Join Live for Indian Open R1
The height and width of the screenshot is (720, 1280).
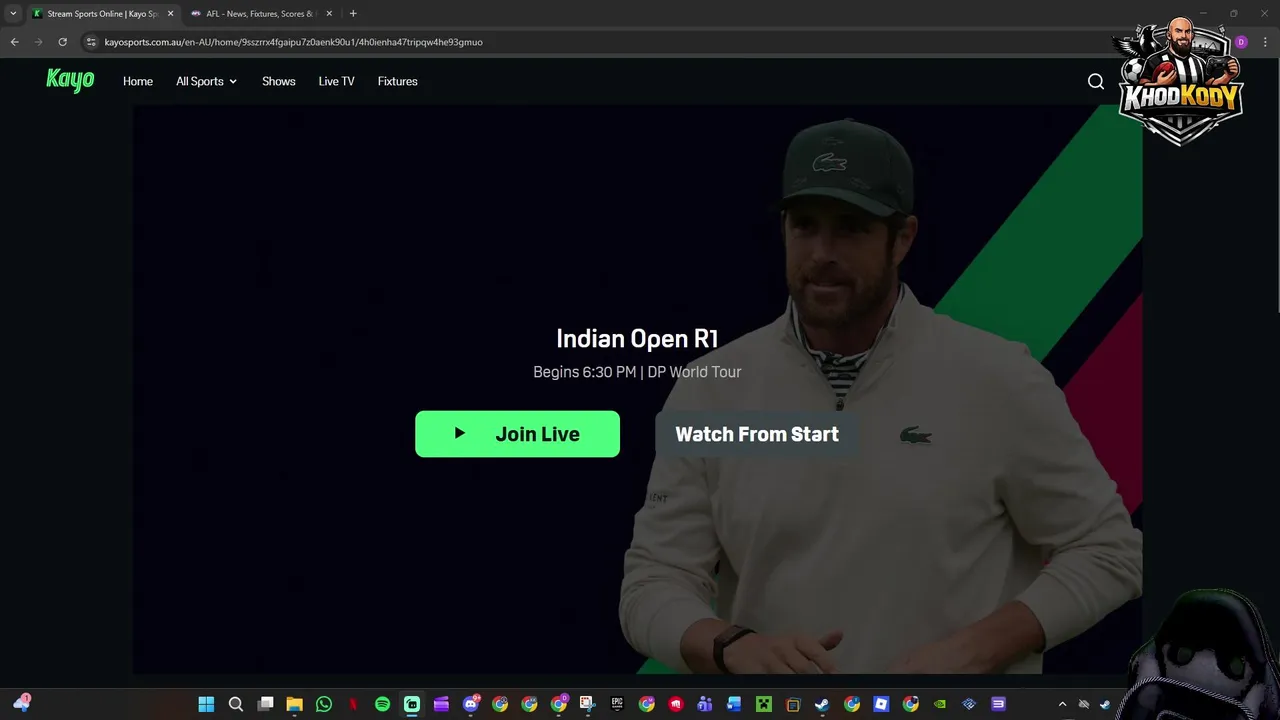517,434
